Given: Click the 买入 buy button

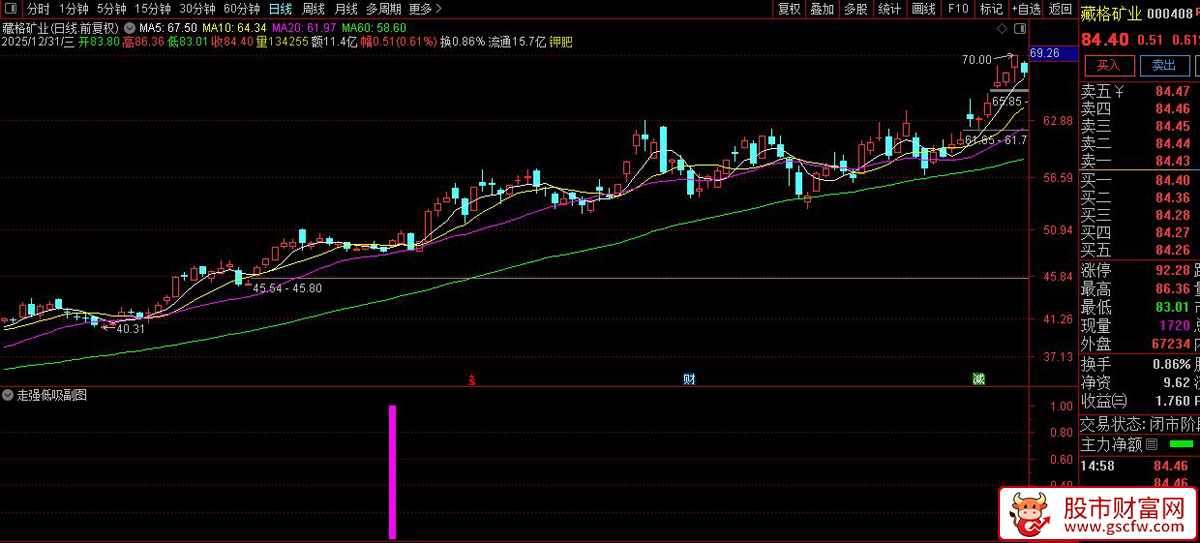Looking at the screenshot, I should coord(1108,66).
